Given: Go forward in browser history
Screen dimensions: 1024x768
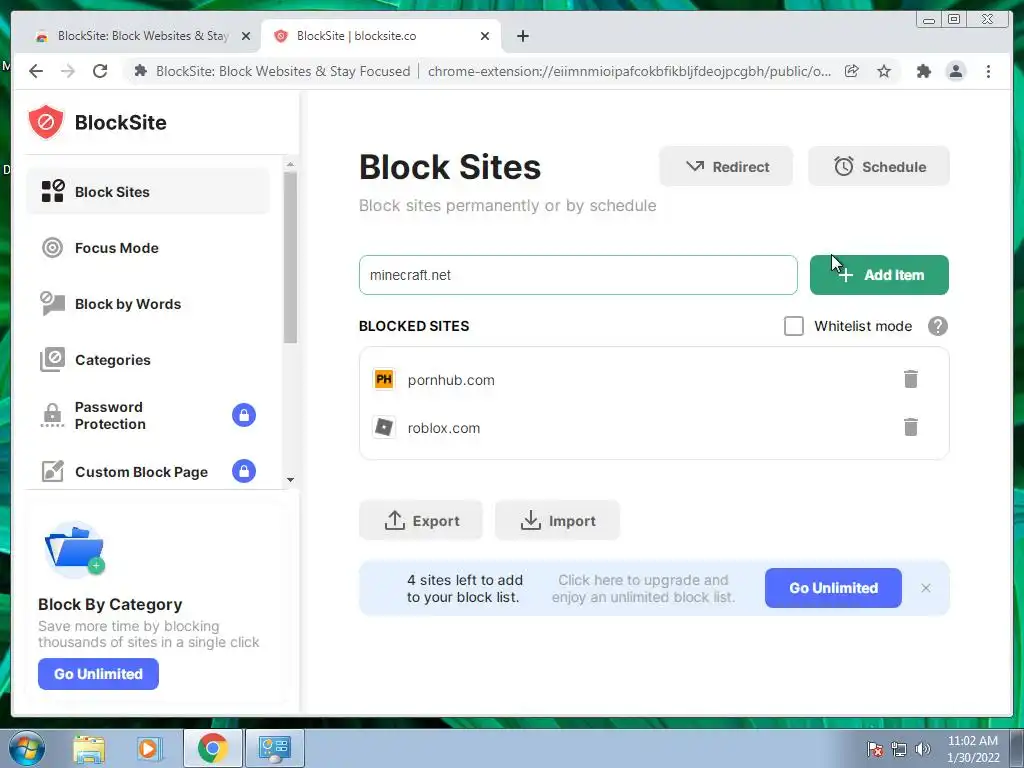Looking at the screenshot, I should pyautogui.click(x=68, y=71).
